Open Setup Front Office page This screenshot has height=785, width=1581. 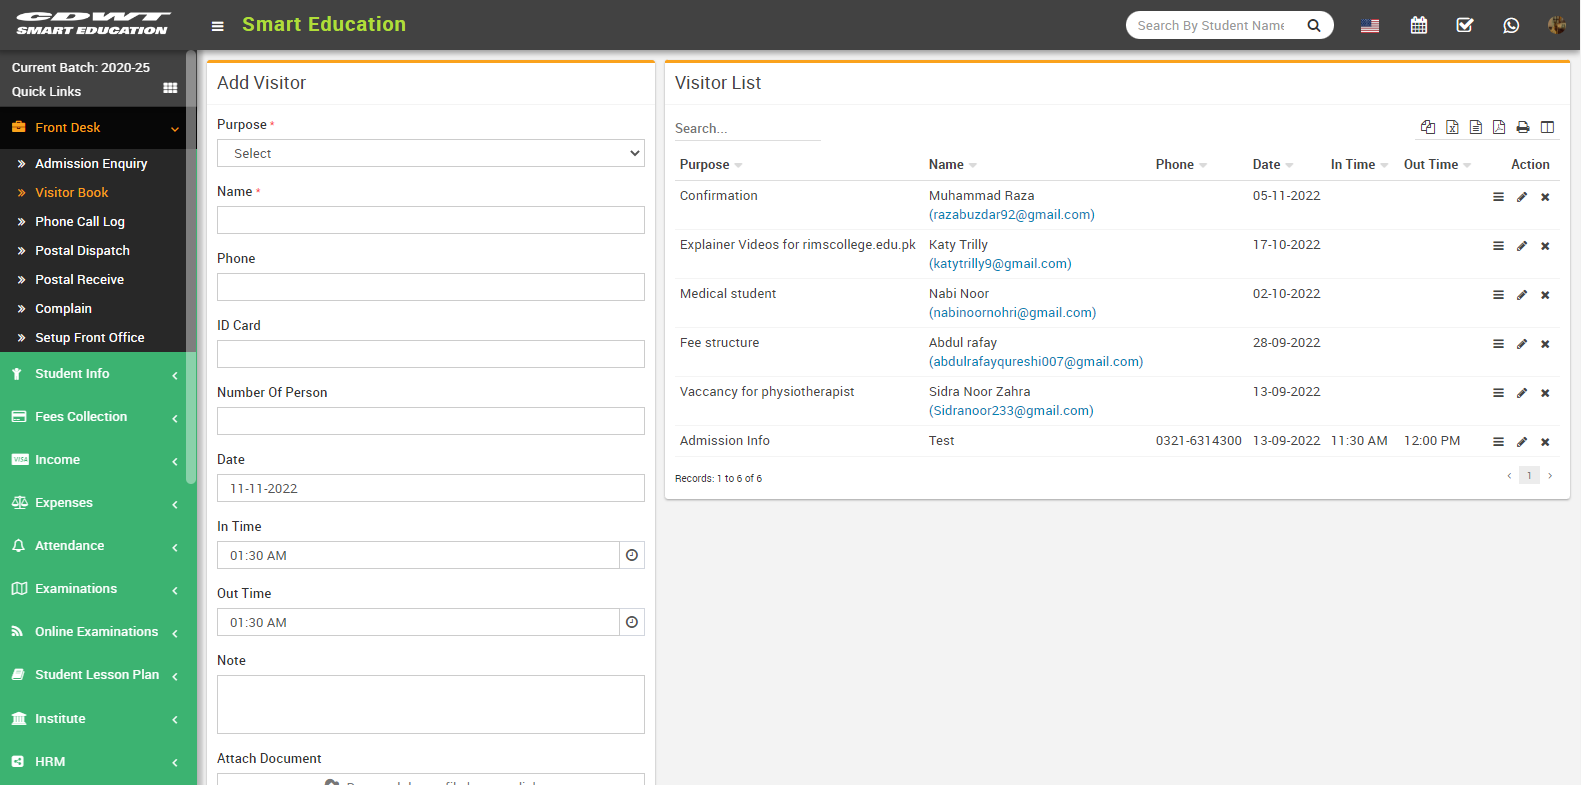pyautogui.click(x=90, y=337)
